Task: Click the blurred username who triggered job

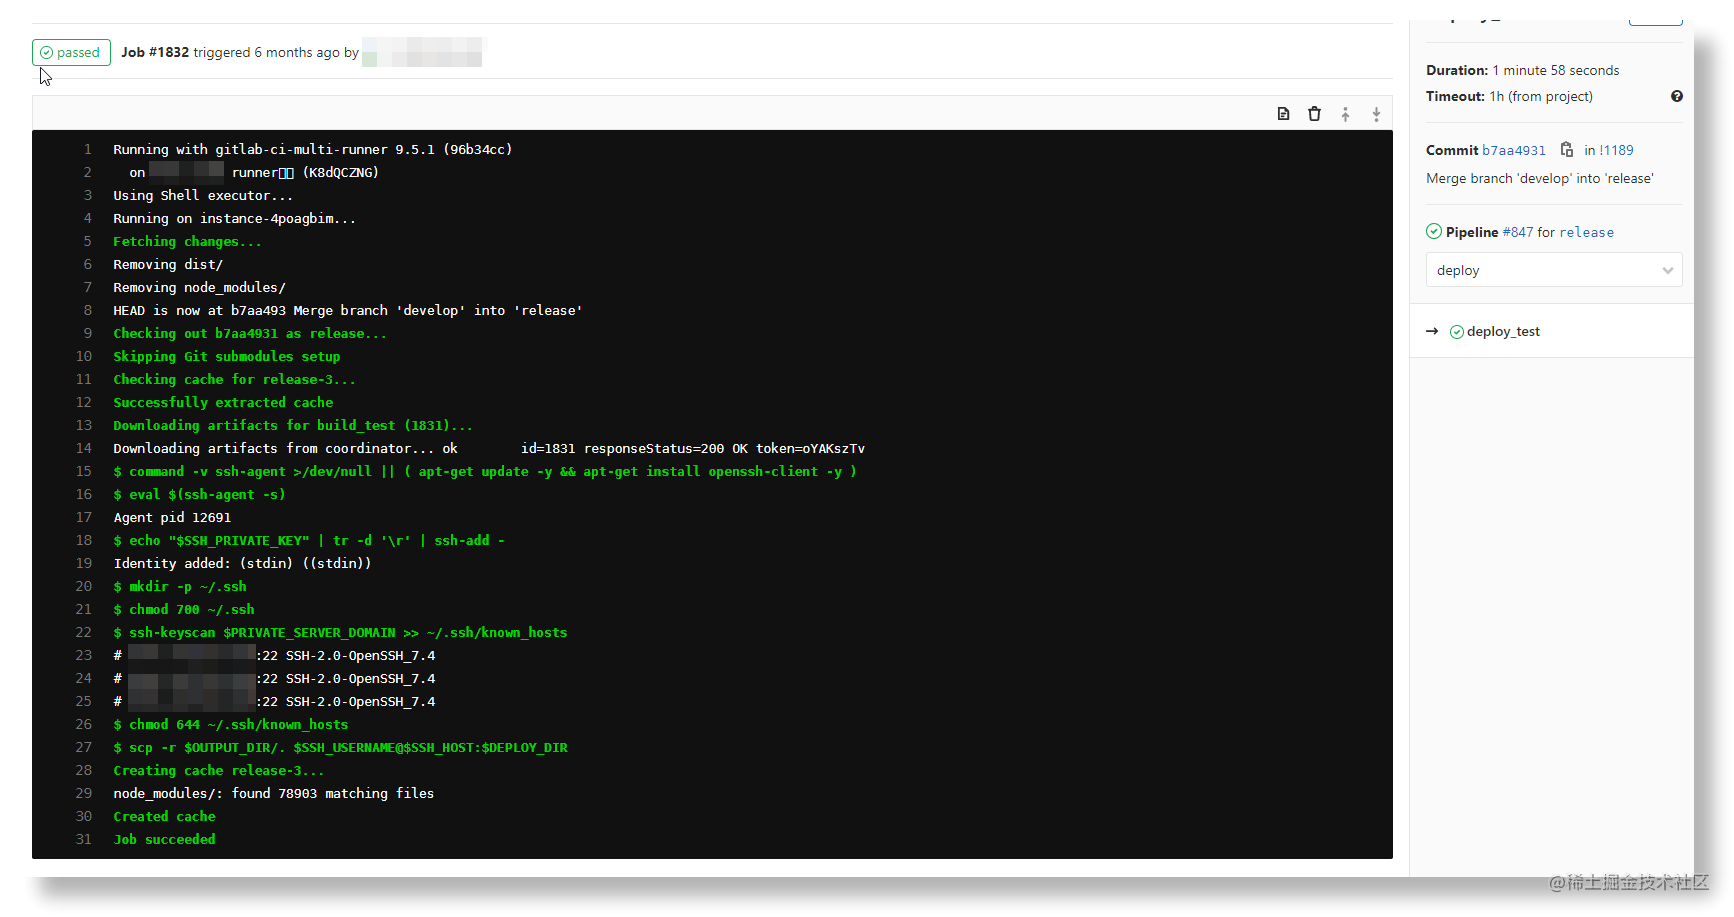Action: (x=422, y=52)
